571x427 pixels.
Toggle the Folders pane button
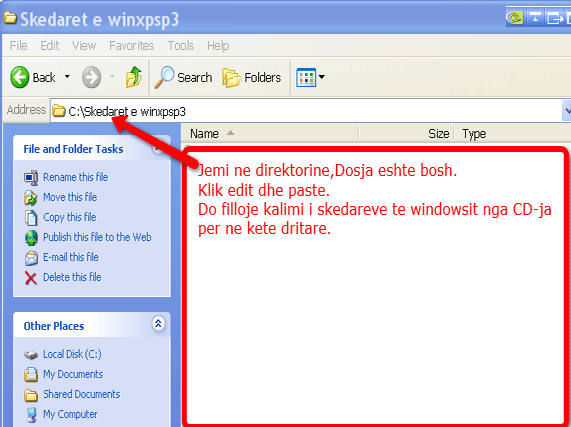click(252, 77)
